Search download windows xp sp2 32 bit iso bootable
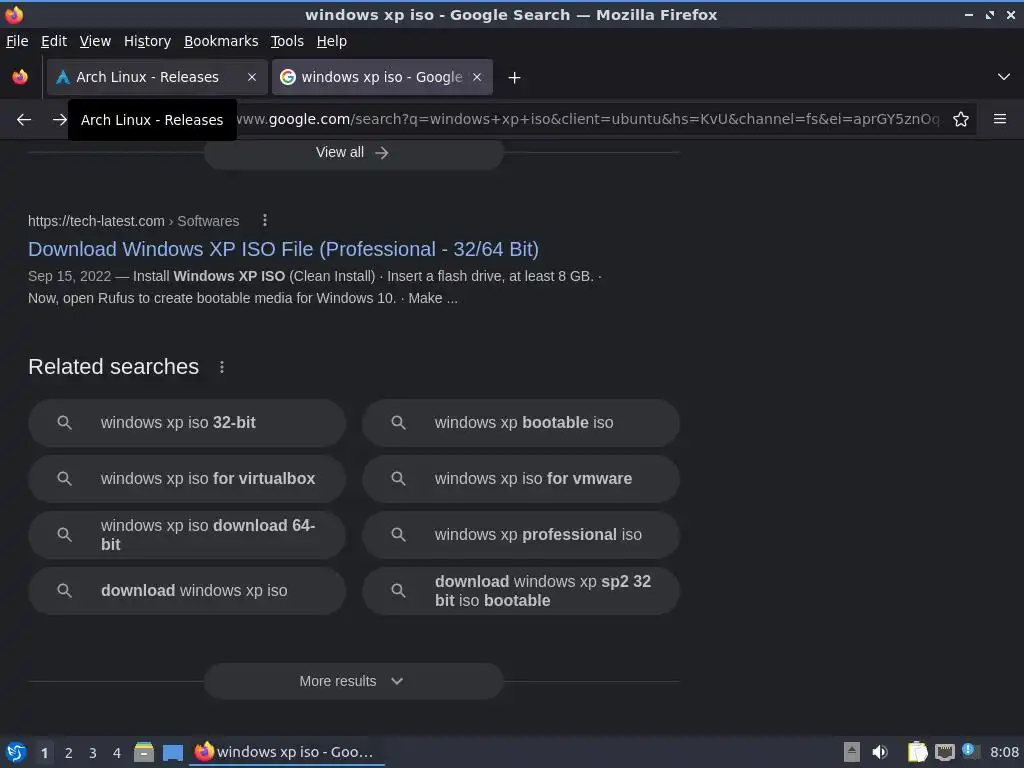Screen dimensions: 1024x768 click(x=521, y=590)
